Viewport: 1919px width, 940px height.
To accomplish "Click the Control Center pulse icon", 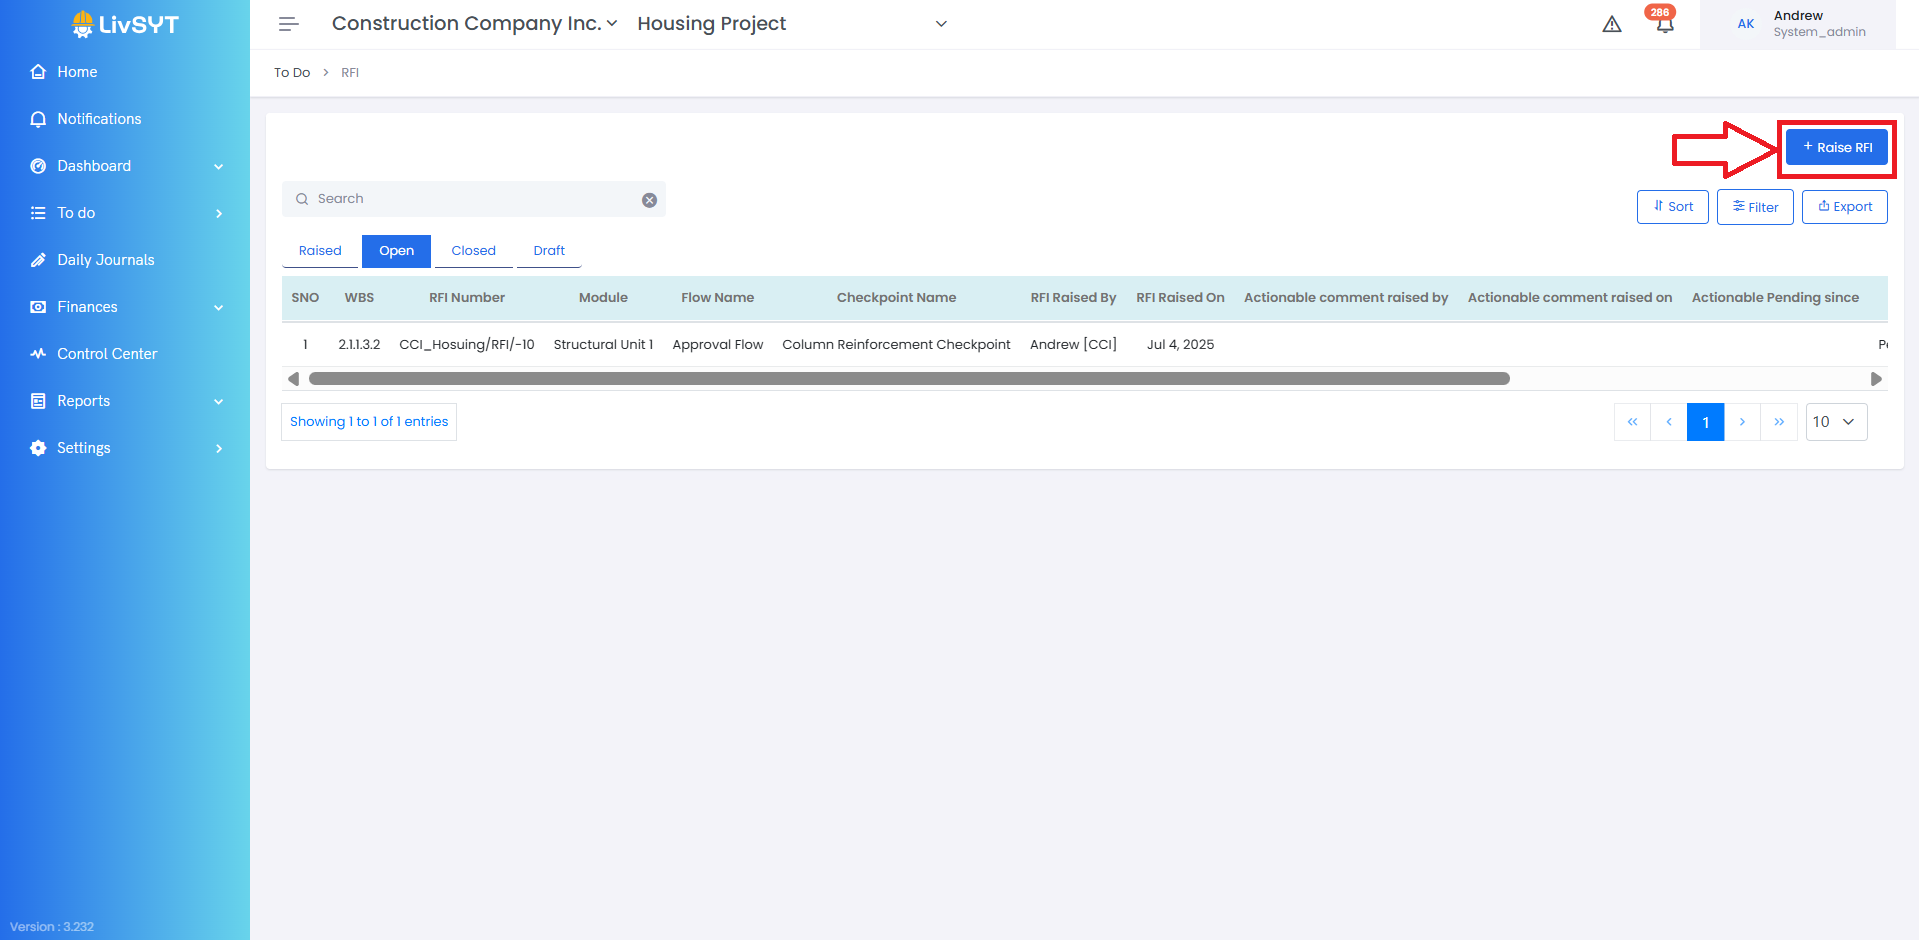I will (x=38, y=354).
